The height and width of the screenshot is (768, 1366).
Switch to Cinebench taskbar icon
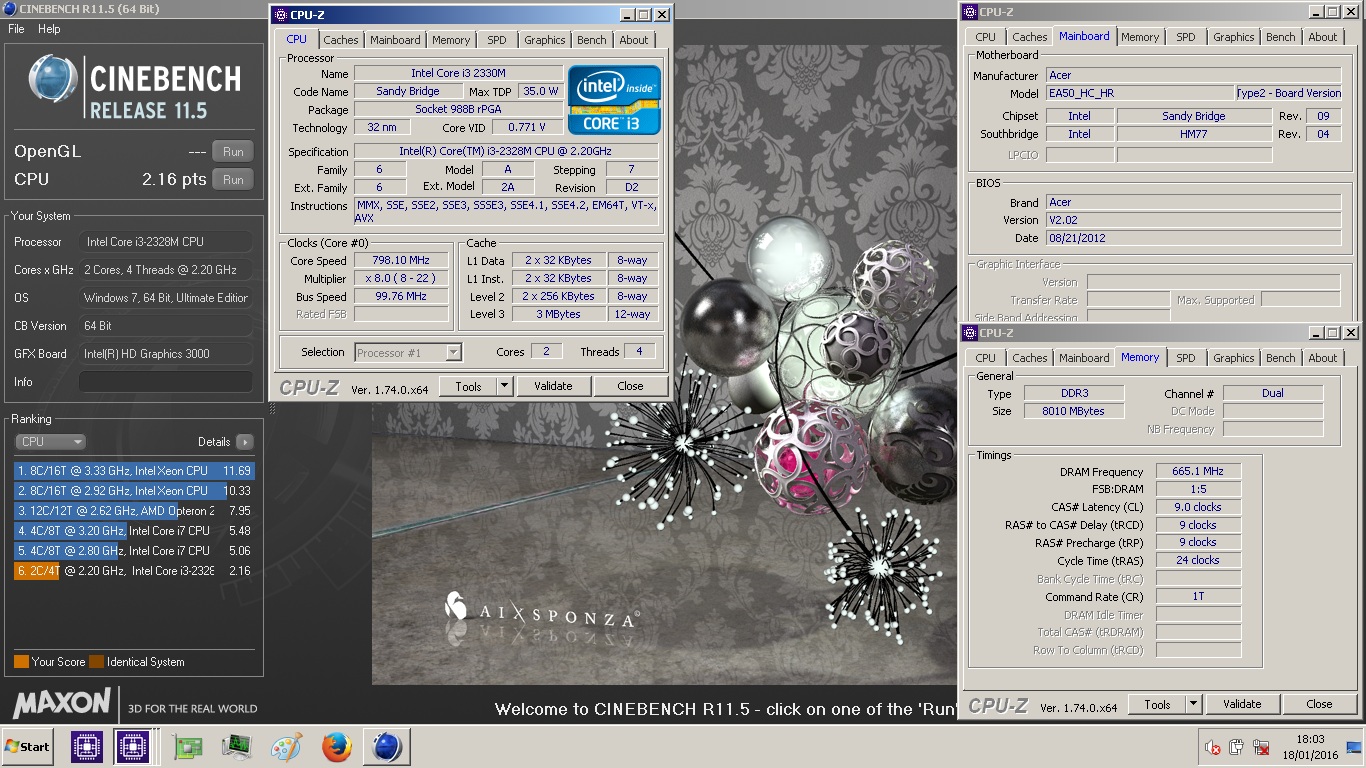click(387, 747)
